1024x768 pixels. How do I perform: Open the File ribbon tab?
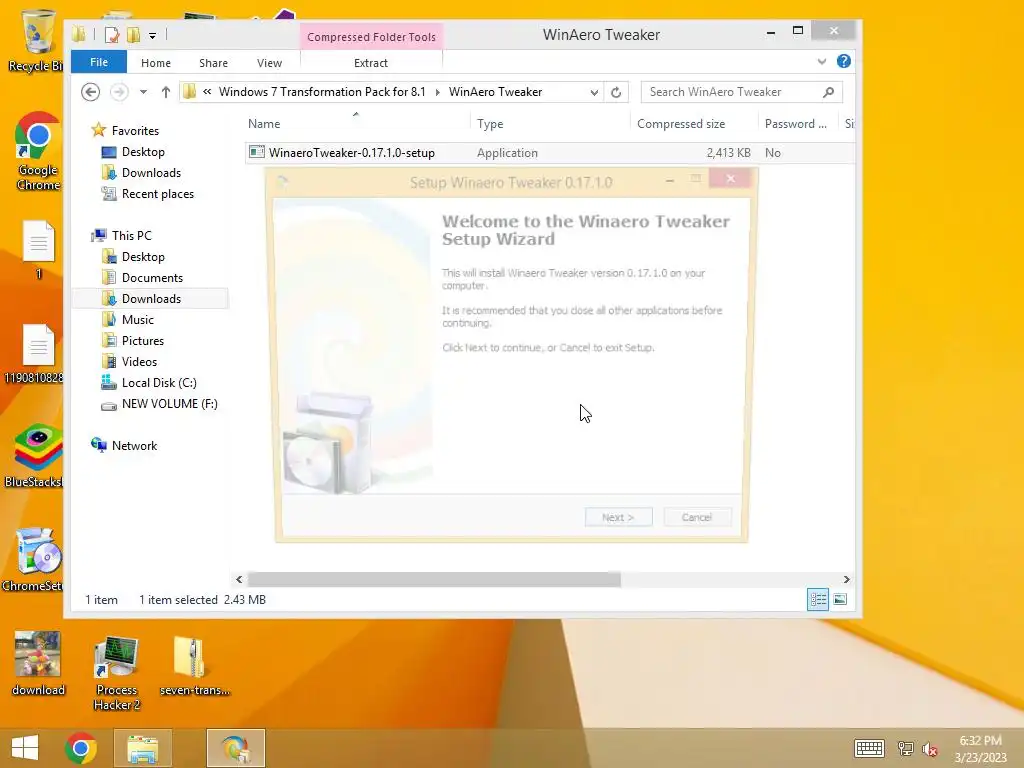pos(99,62)
